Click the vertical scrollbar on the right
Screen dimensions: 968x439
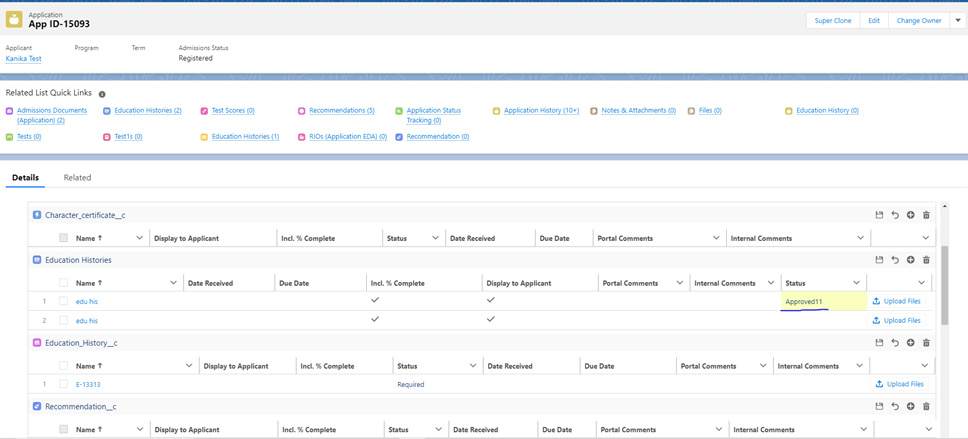coord(946,290)
